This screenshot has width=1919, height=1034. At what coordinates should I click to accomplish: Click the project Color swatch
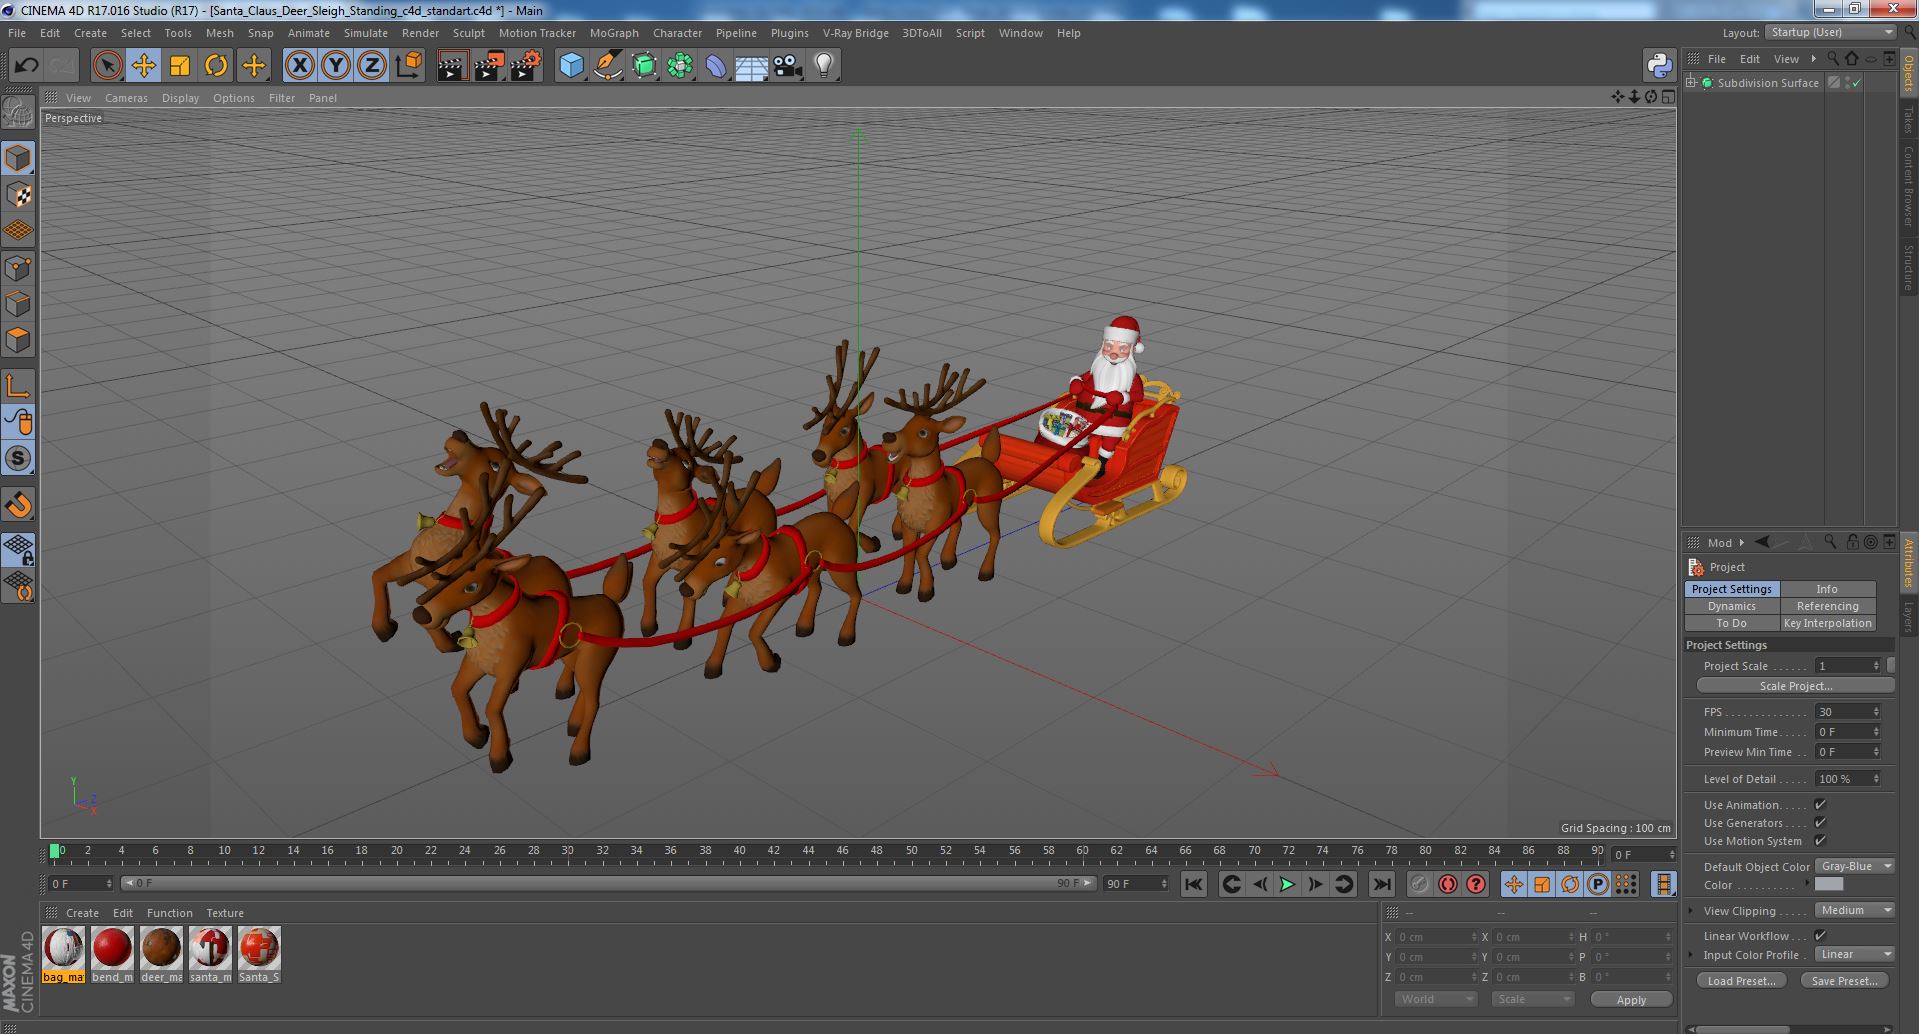point(1829,885)
